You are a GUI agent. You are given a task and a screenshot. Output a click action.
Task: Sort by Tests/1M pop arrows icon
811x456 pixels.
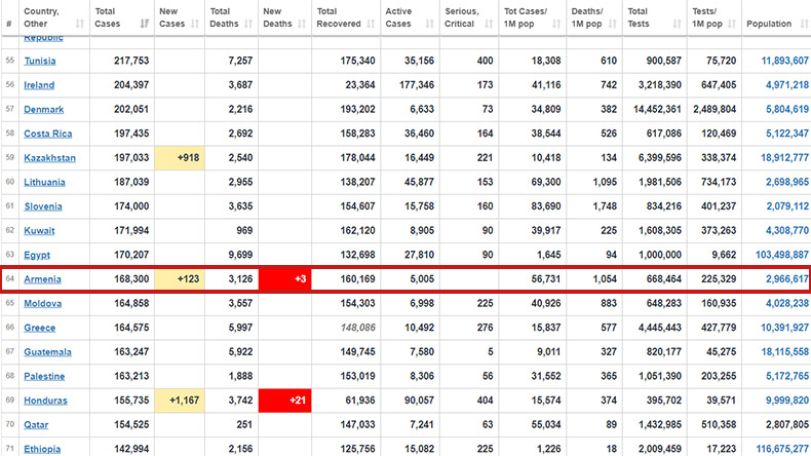coord(732,24)
